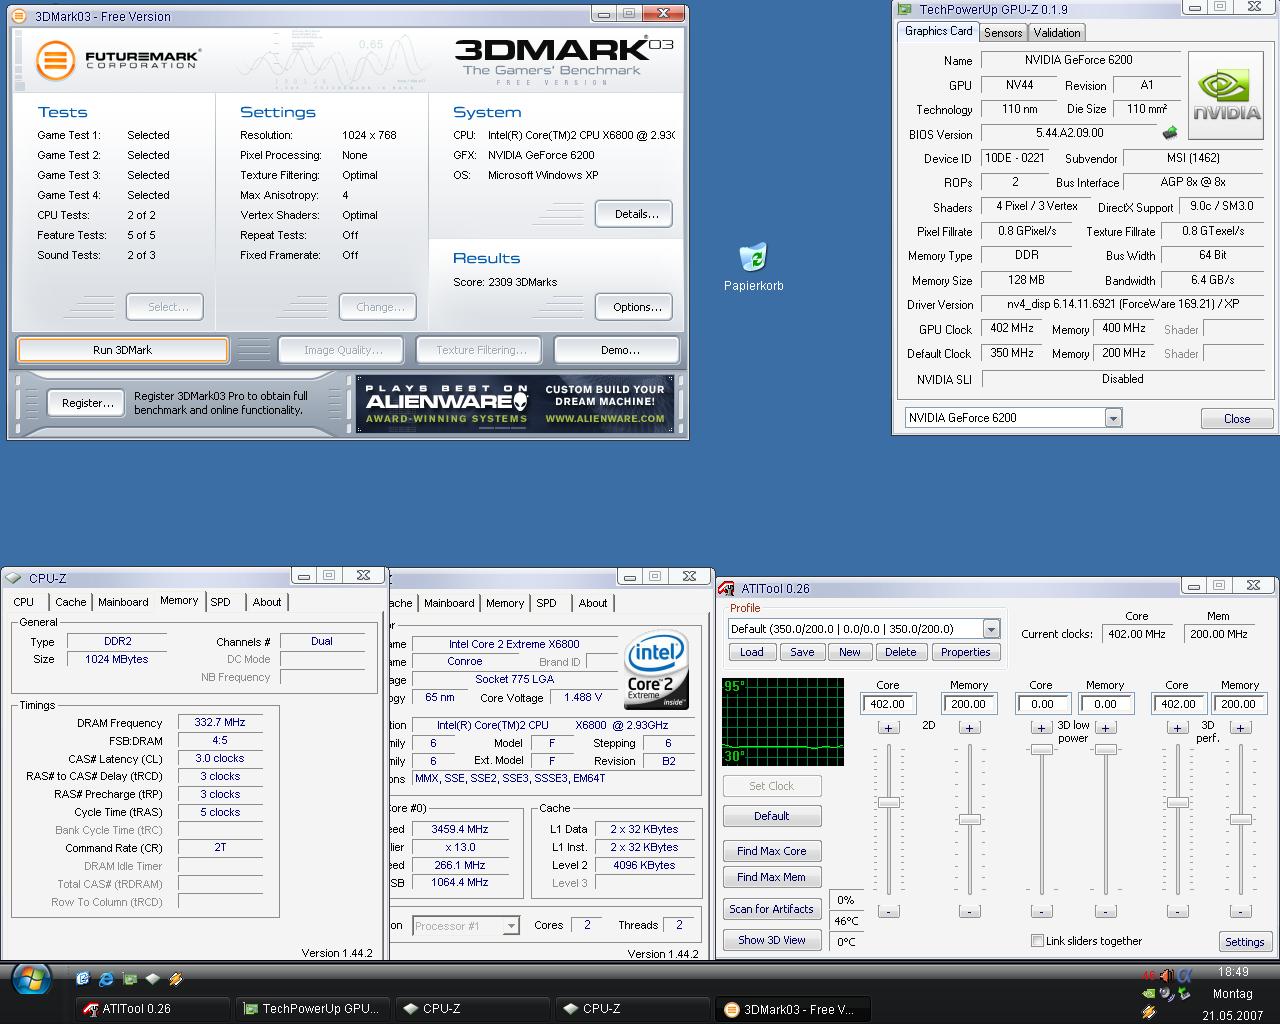Click the Intel Core 2 Extreme logo
The image size is (1280, 1024).
(656, 669)
